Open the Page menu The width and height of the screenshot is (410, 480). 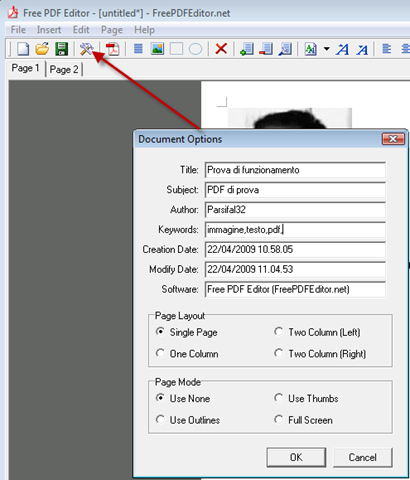[x=112, y=30]
